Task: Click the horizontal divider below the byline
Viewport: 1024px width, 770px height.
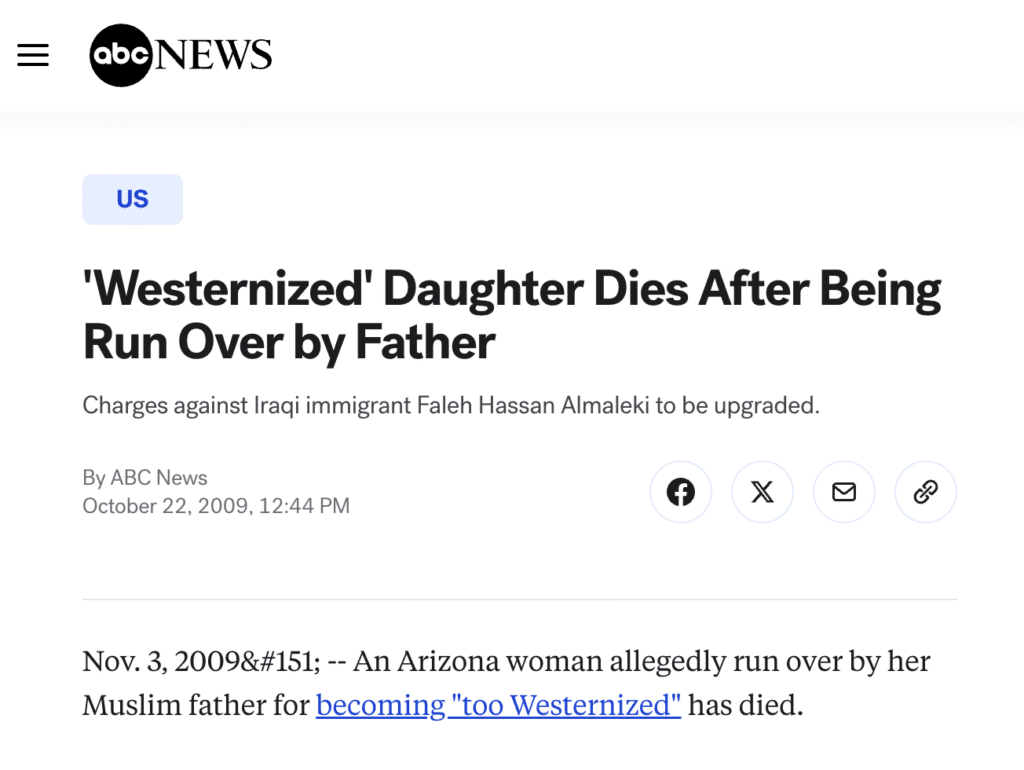Action: 519,600
